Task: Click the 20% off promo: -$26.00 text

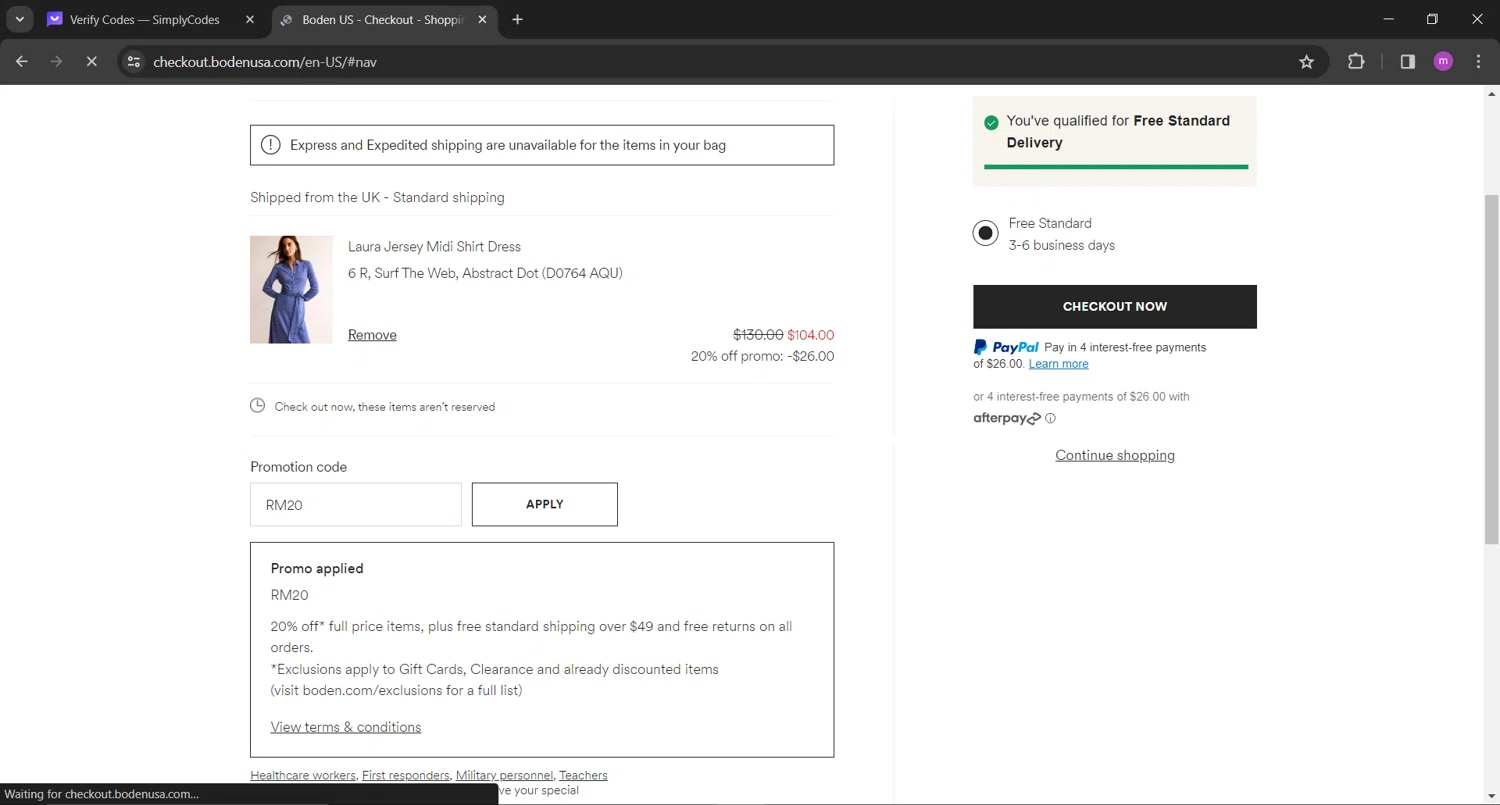Action: (762, 356)
